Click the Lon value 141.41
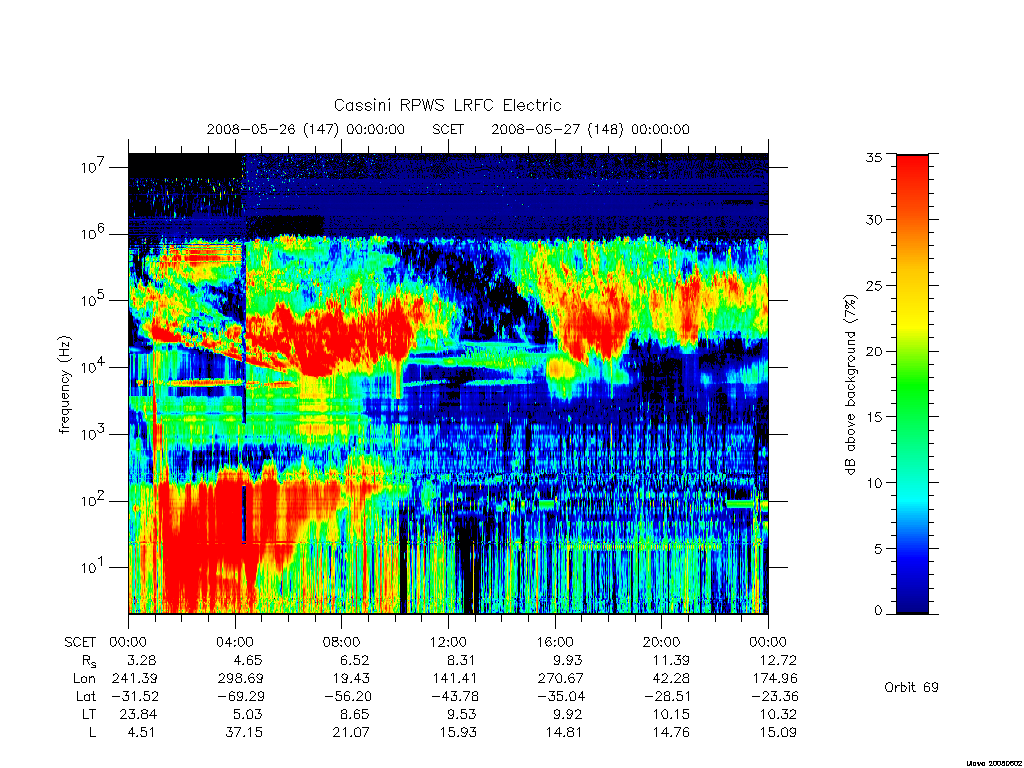1024x768 pixels. click(x=455, y=679)
